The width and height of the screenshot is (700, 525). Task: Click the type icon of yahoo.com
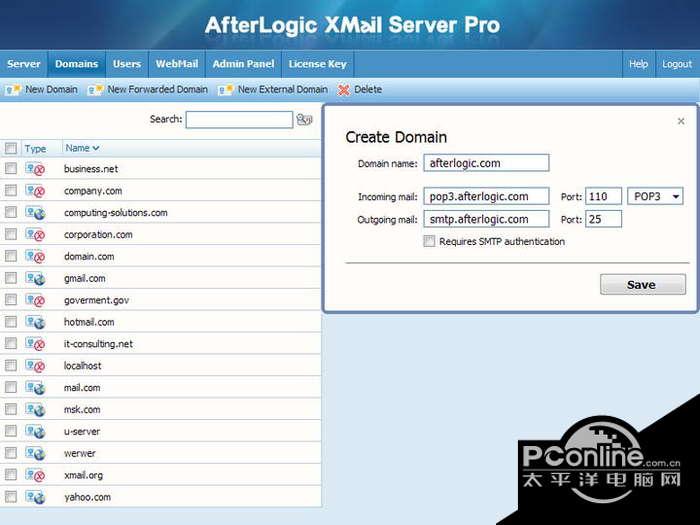(x=35, y=497)
